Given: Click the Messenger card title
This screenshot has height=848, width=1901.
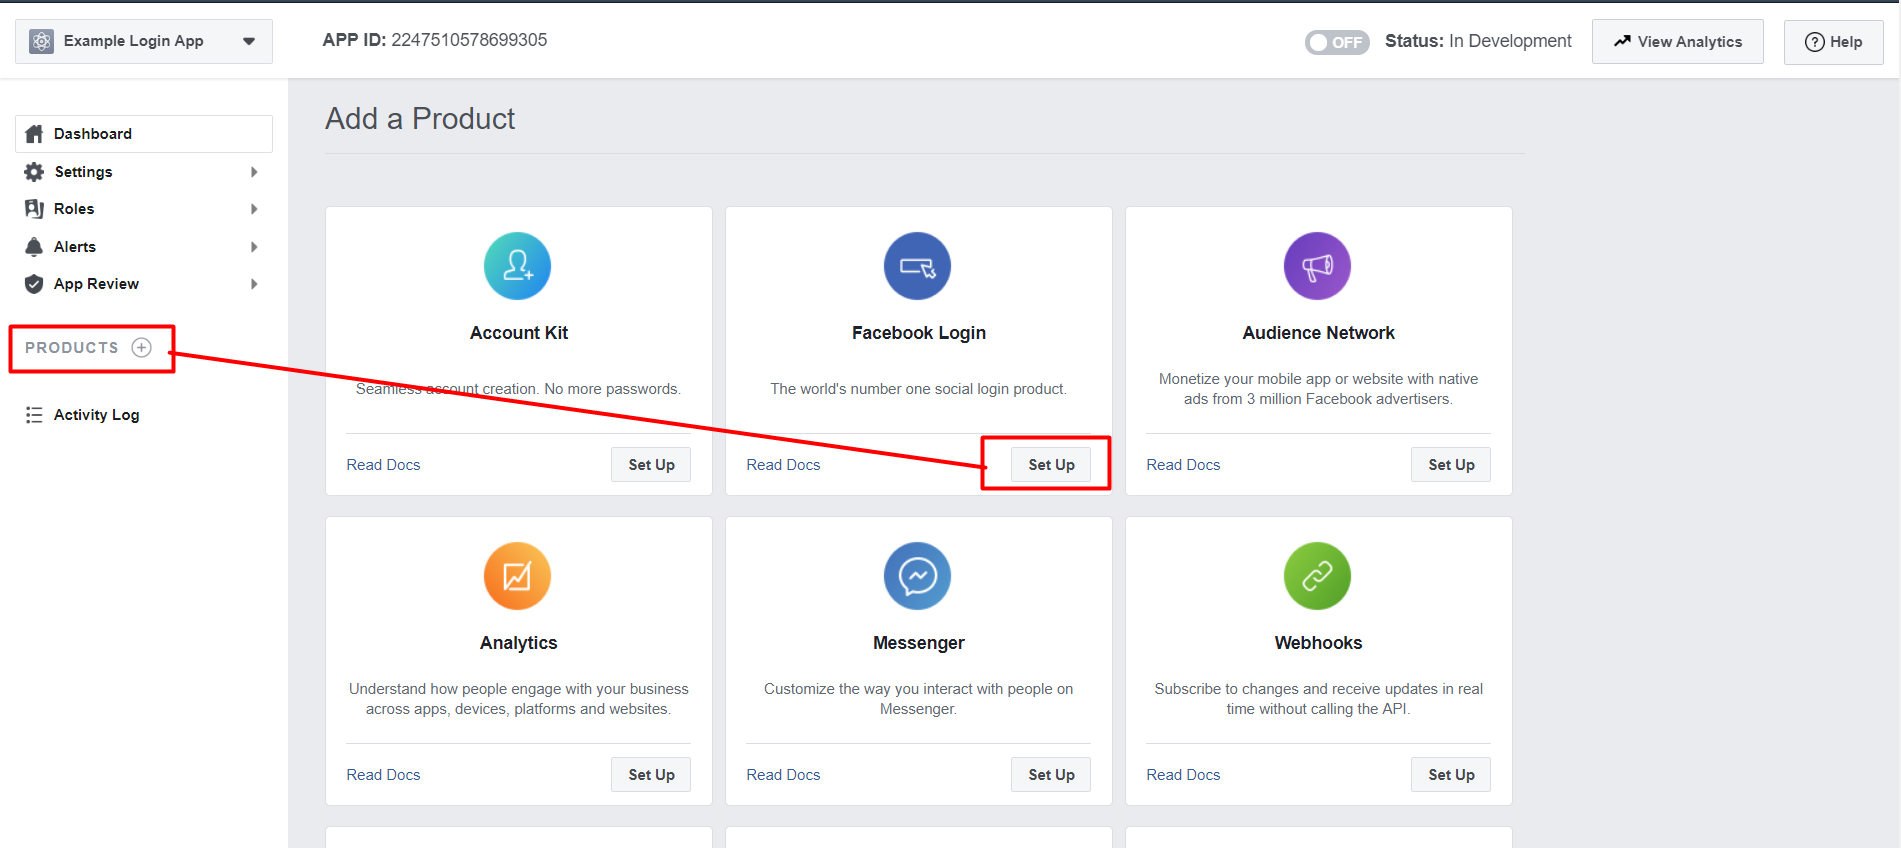Looking at the screenshot, I should 919,643.
